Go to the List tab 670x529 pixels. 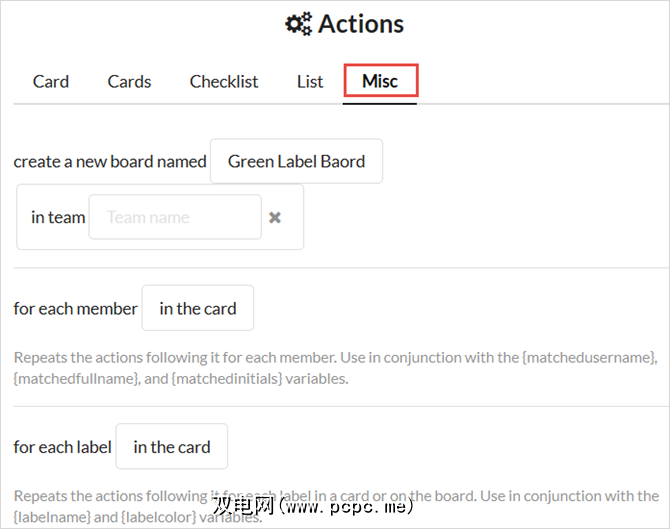tap(310, 82)
